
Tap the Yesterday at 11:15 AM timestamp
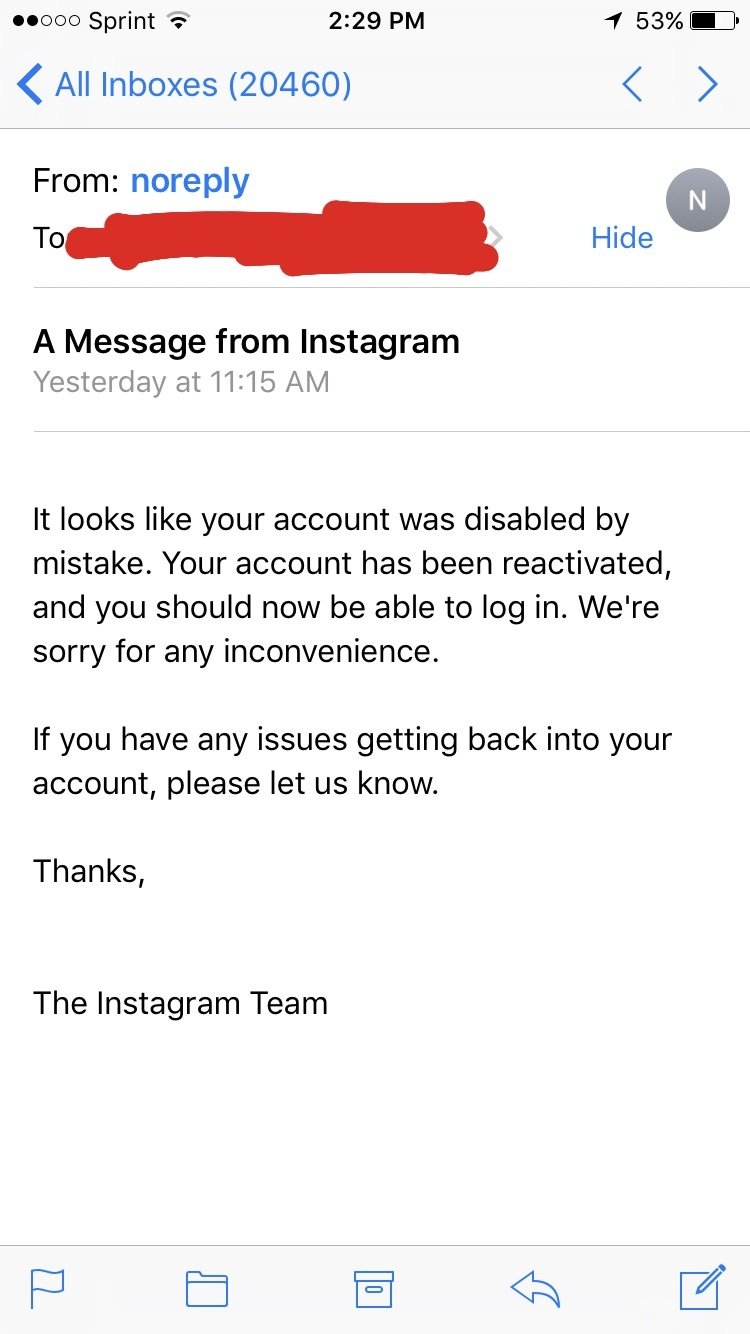pos(181,382)
